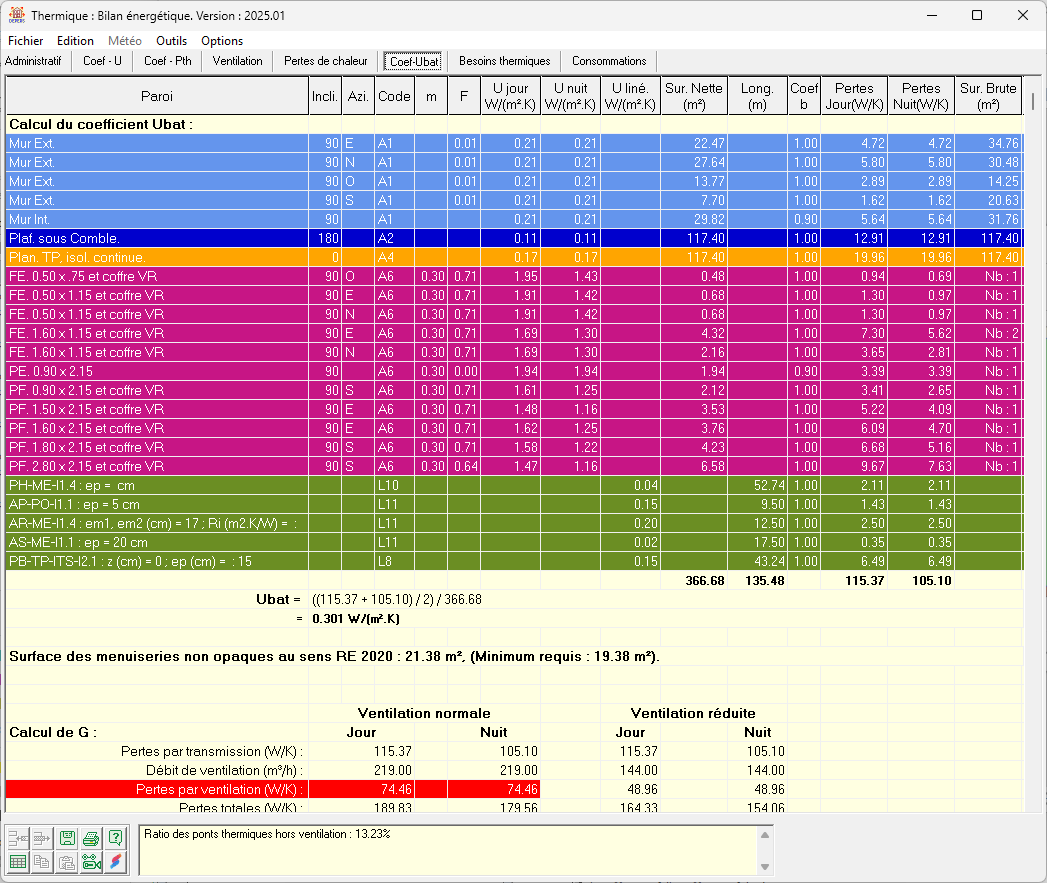Copy data using the copy icon

pos(41,861)
